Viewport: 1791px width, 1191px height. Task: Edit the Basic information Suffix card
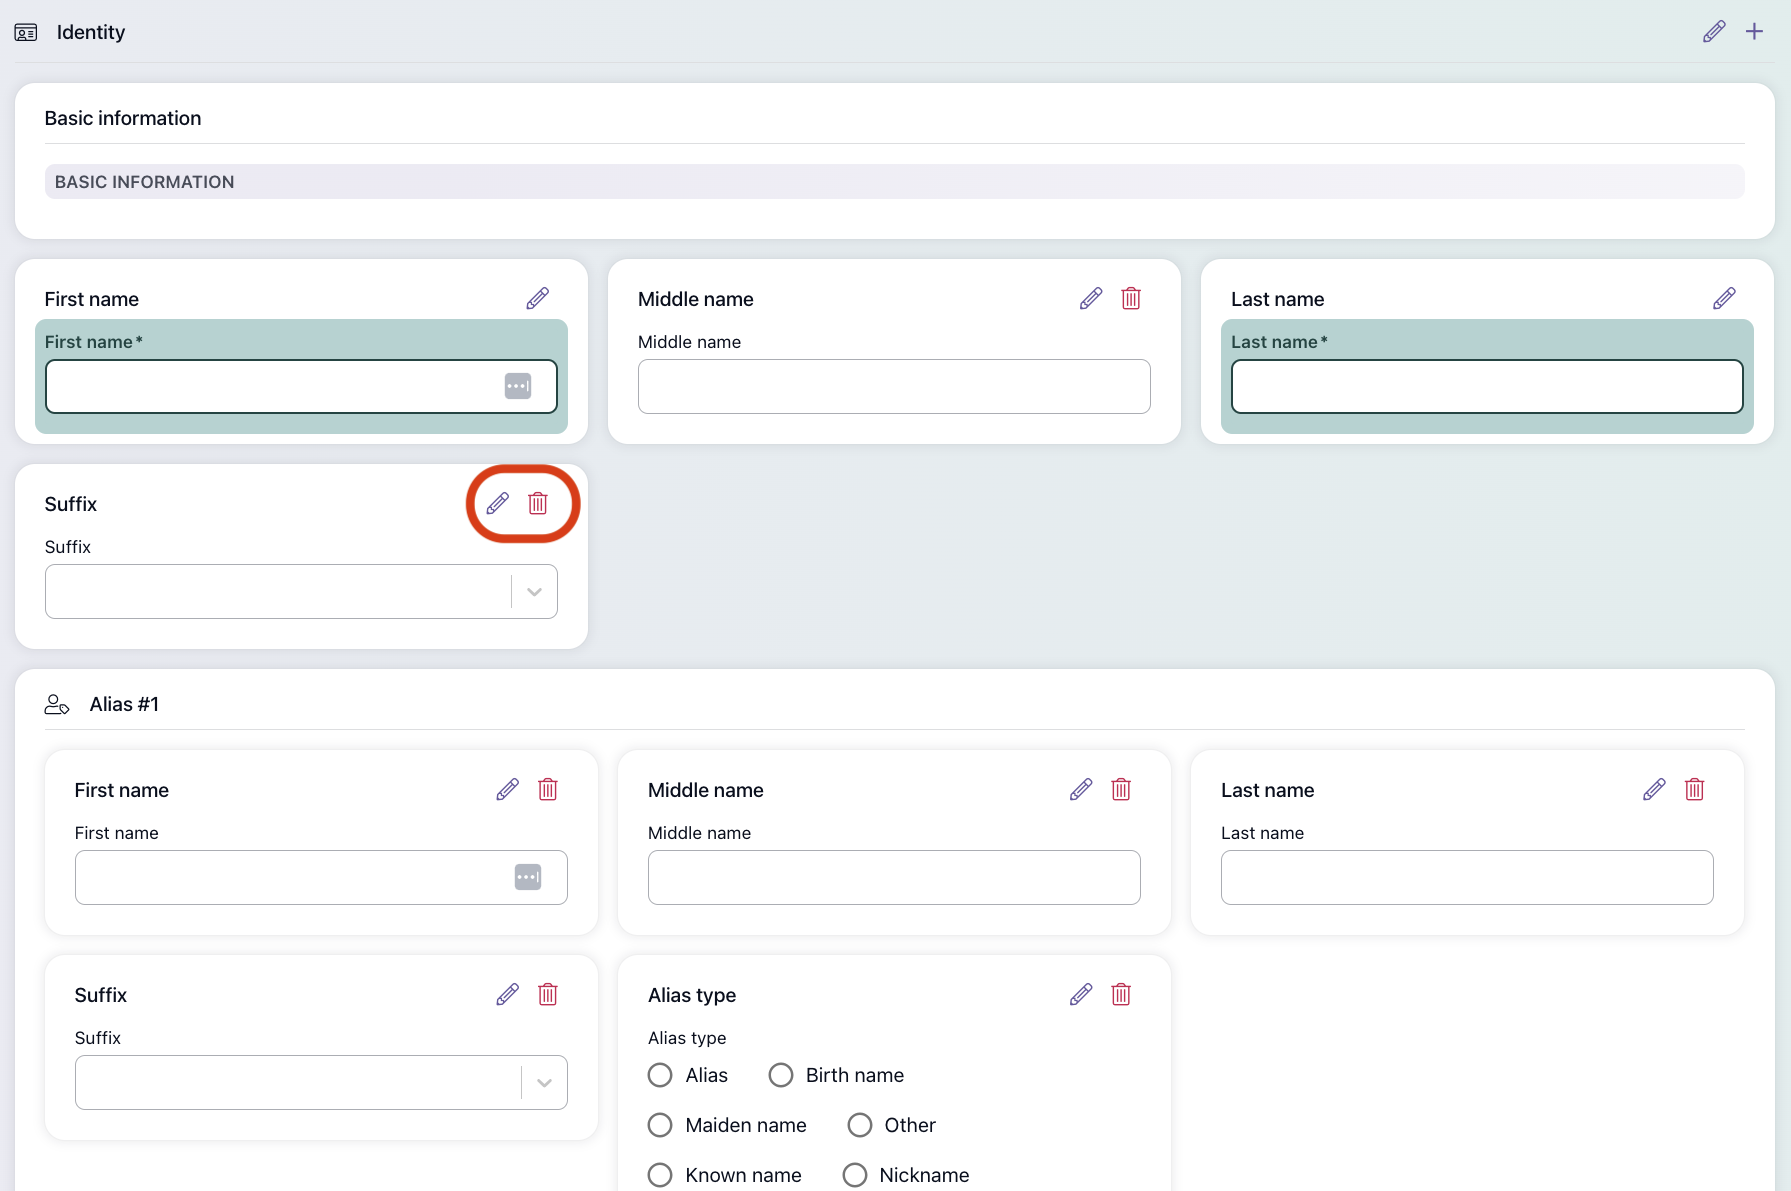click(498, 503)
